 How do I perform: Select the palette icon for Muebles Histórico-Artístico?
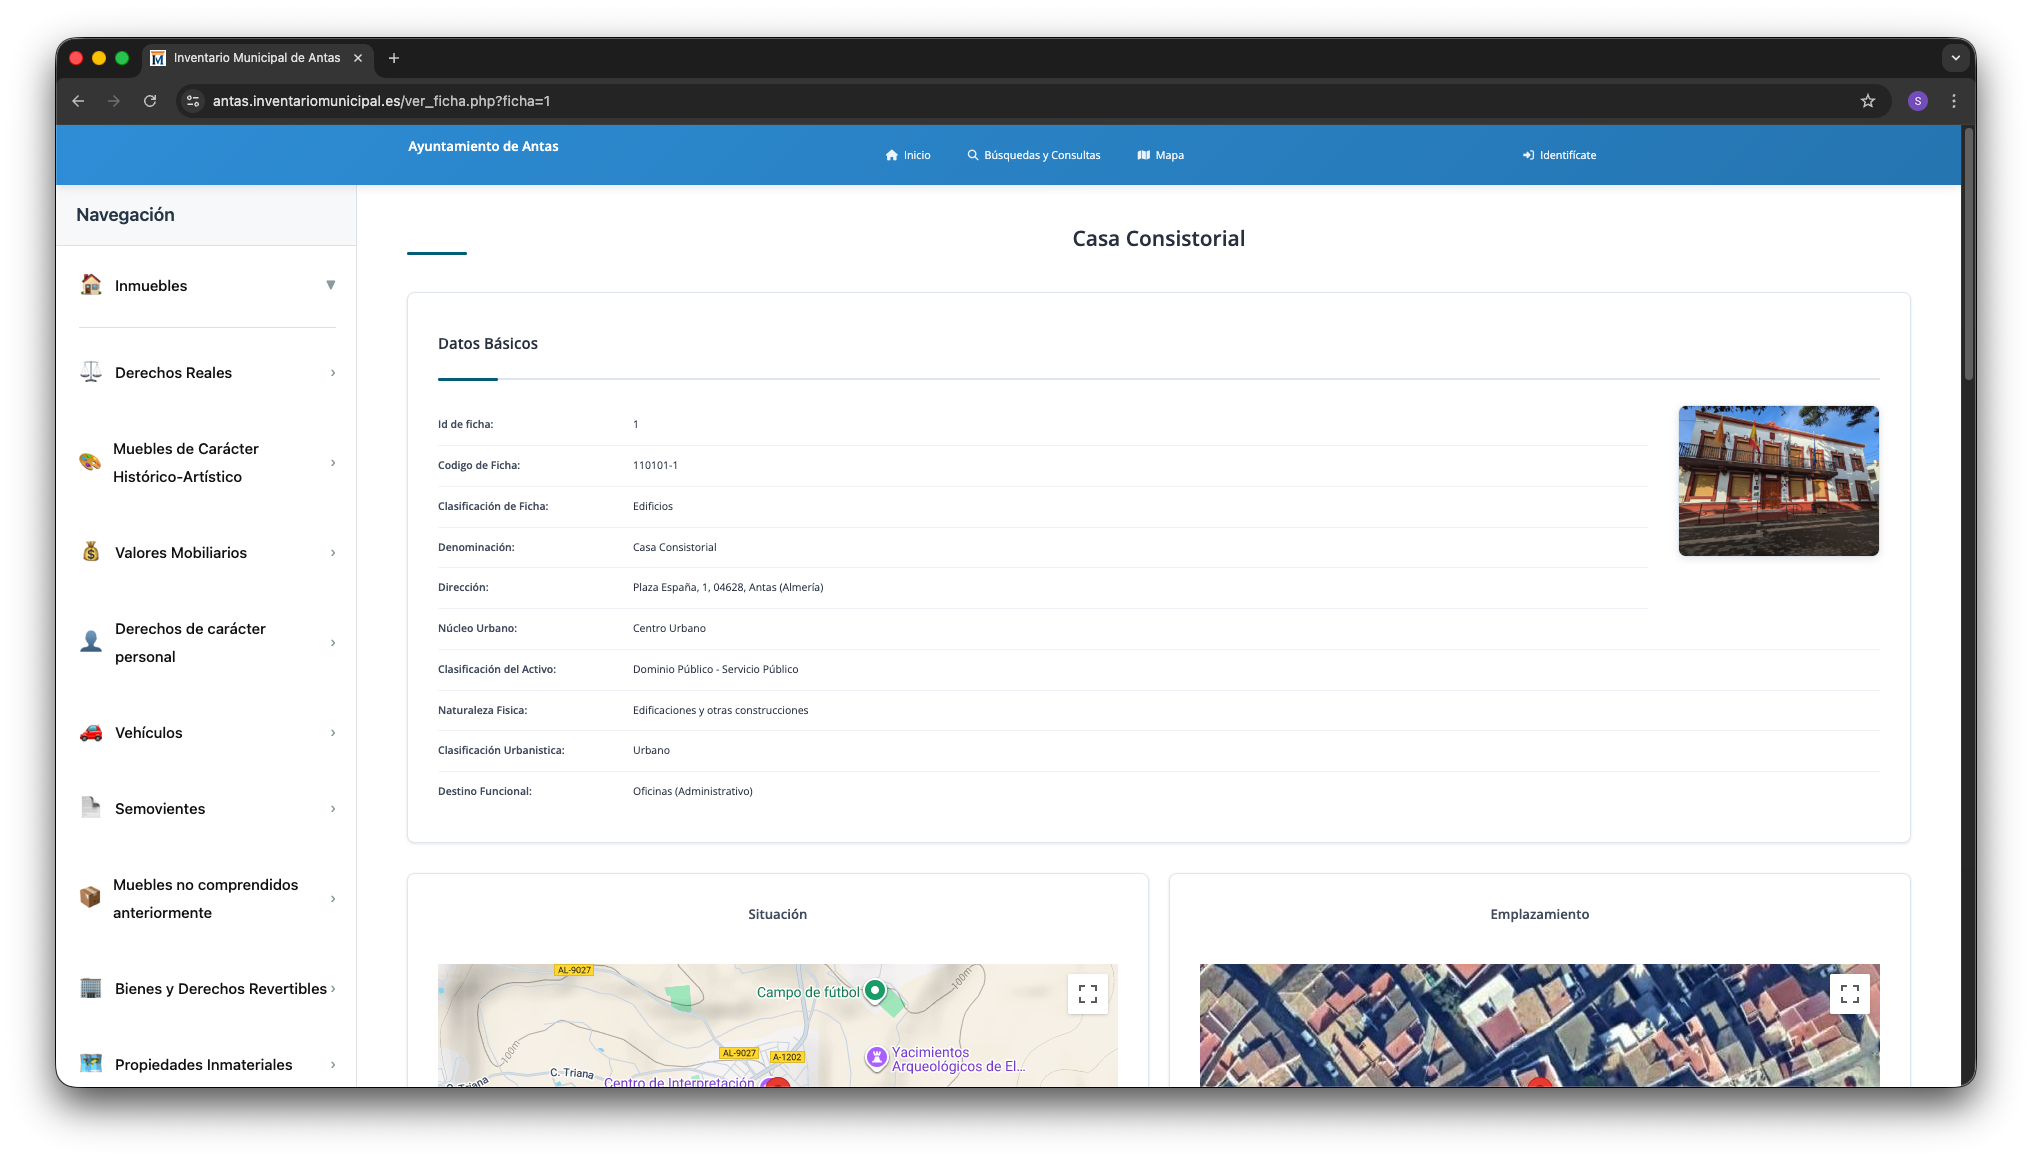click(x=91, y=462)
